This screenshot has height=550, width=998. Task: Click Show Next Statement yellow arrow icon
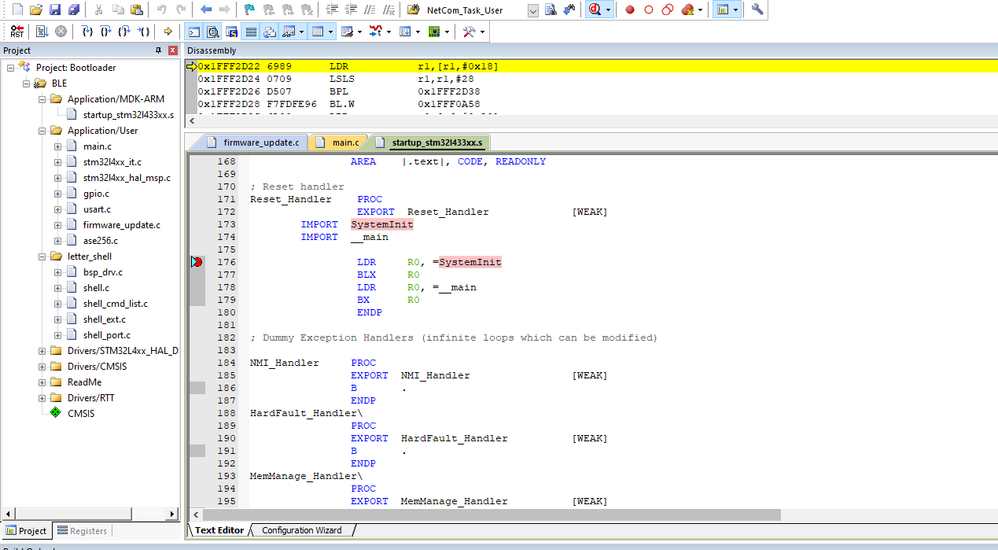point(168,32)
